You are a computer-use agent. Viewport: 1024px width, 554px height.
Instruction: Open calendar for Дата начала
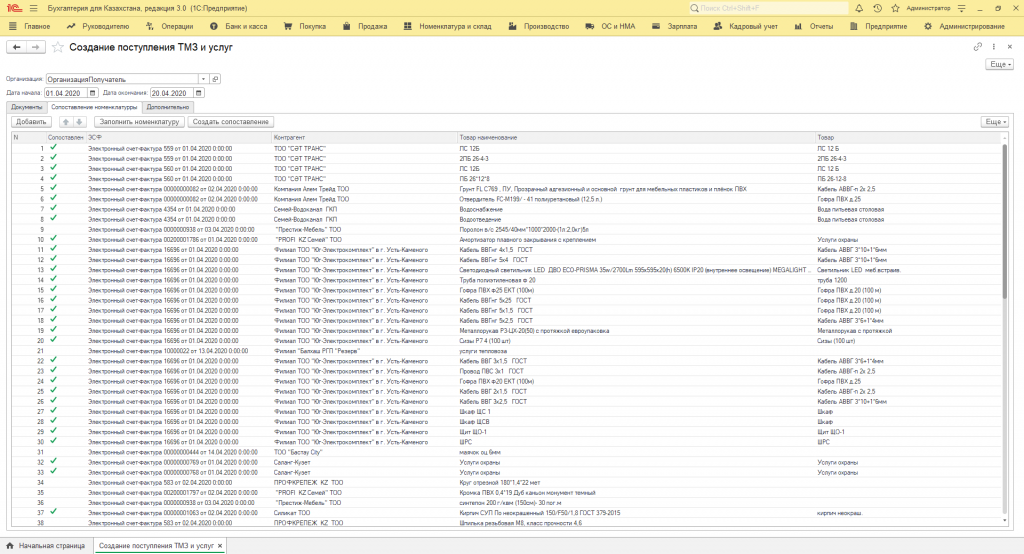[x=93, y=93]
